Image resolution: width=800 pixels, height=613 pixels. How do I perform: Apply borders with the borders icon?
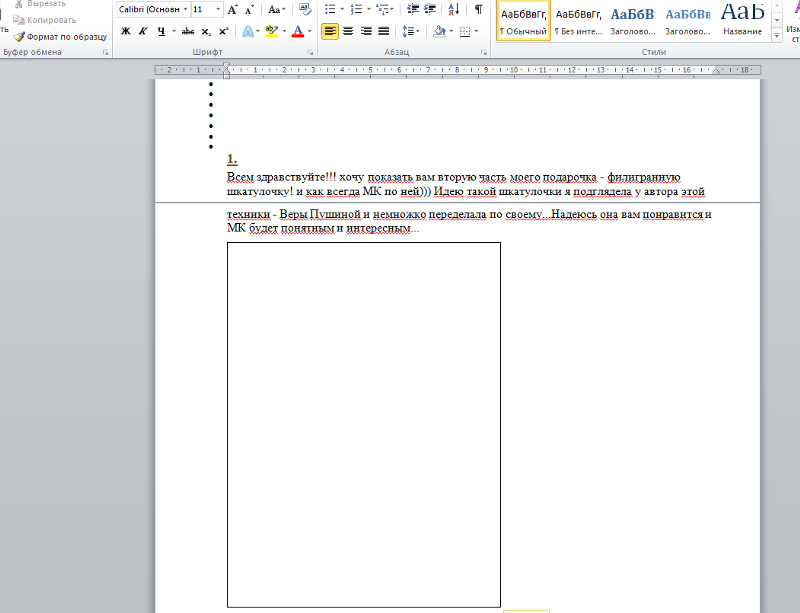click(x=465, y=31)
